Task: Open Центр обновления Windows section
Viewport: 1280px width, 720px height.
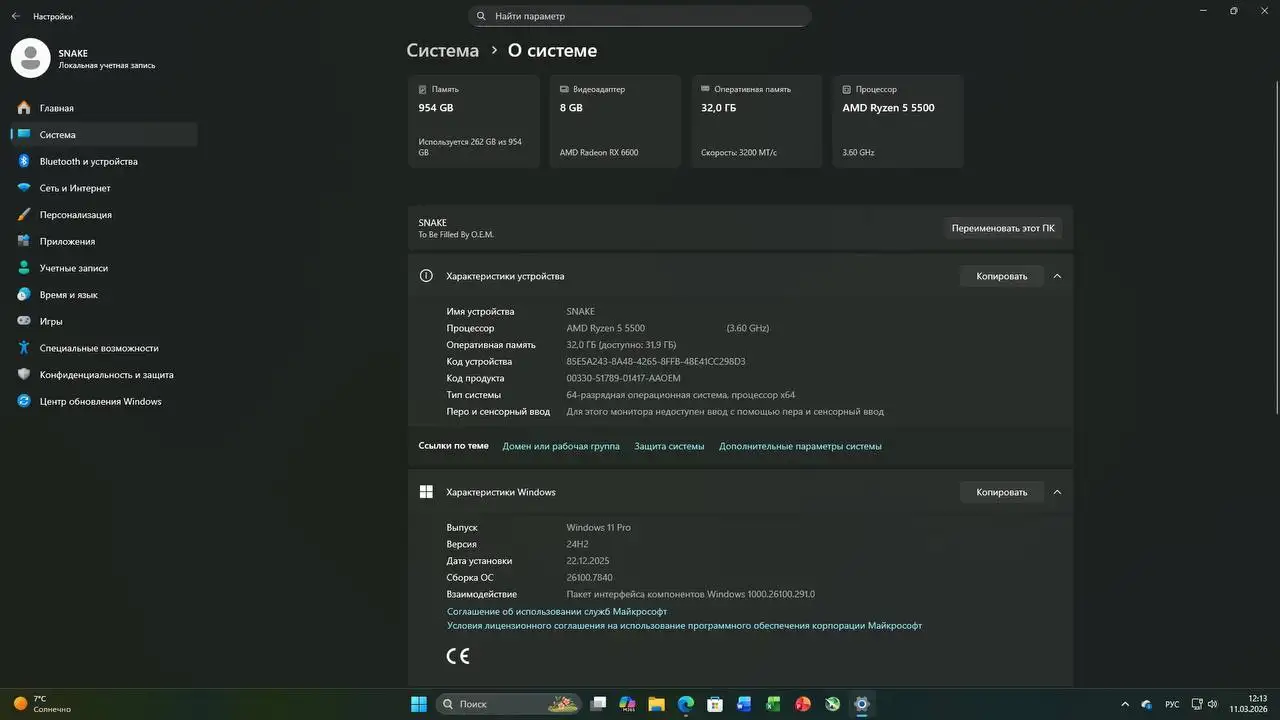Action: pos(100,402)
